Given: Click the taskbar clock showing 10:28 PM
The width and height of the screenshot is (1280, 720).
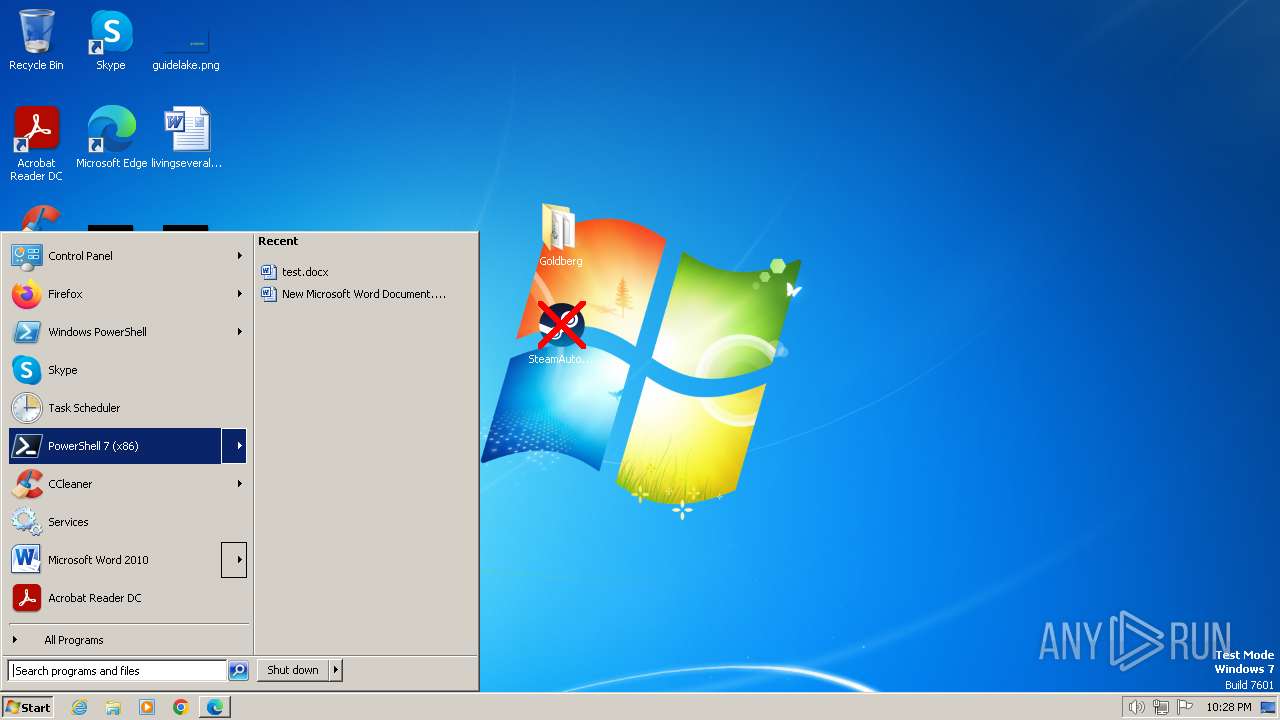Looking at the screenshot, I should pos(1228,707).
